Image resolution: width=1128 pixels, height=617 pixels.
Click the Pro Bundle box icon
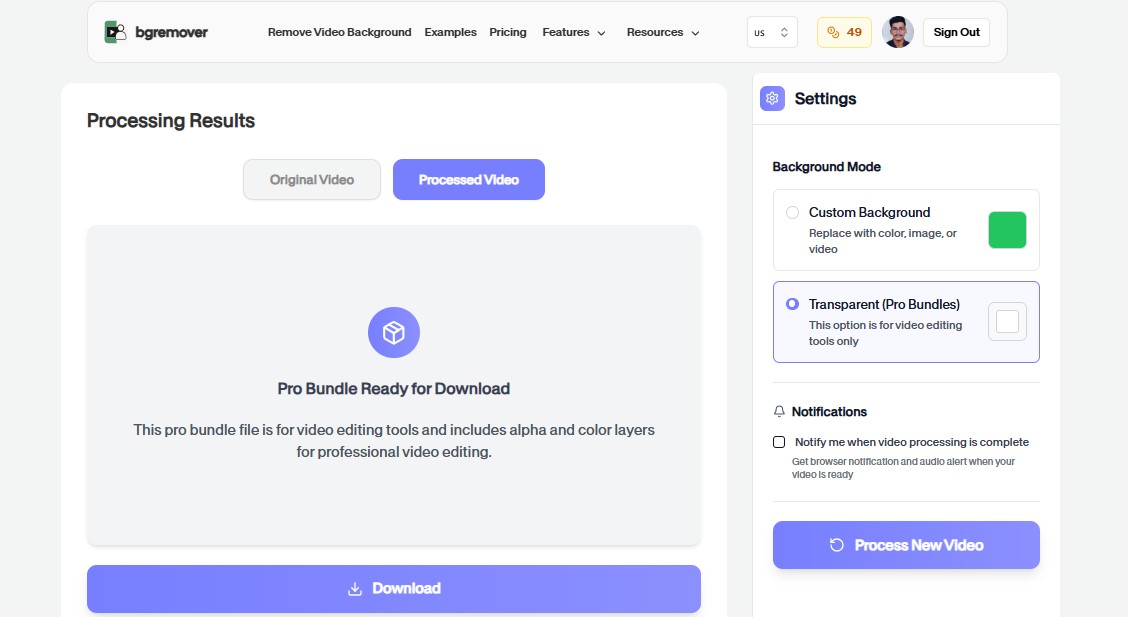[394, 332]
